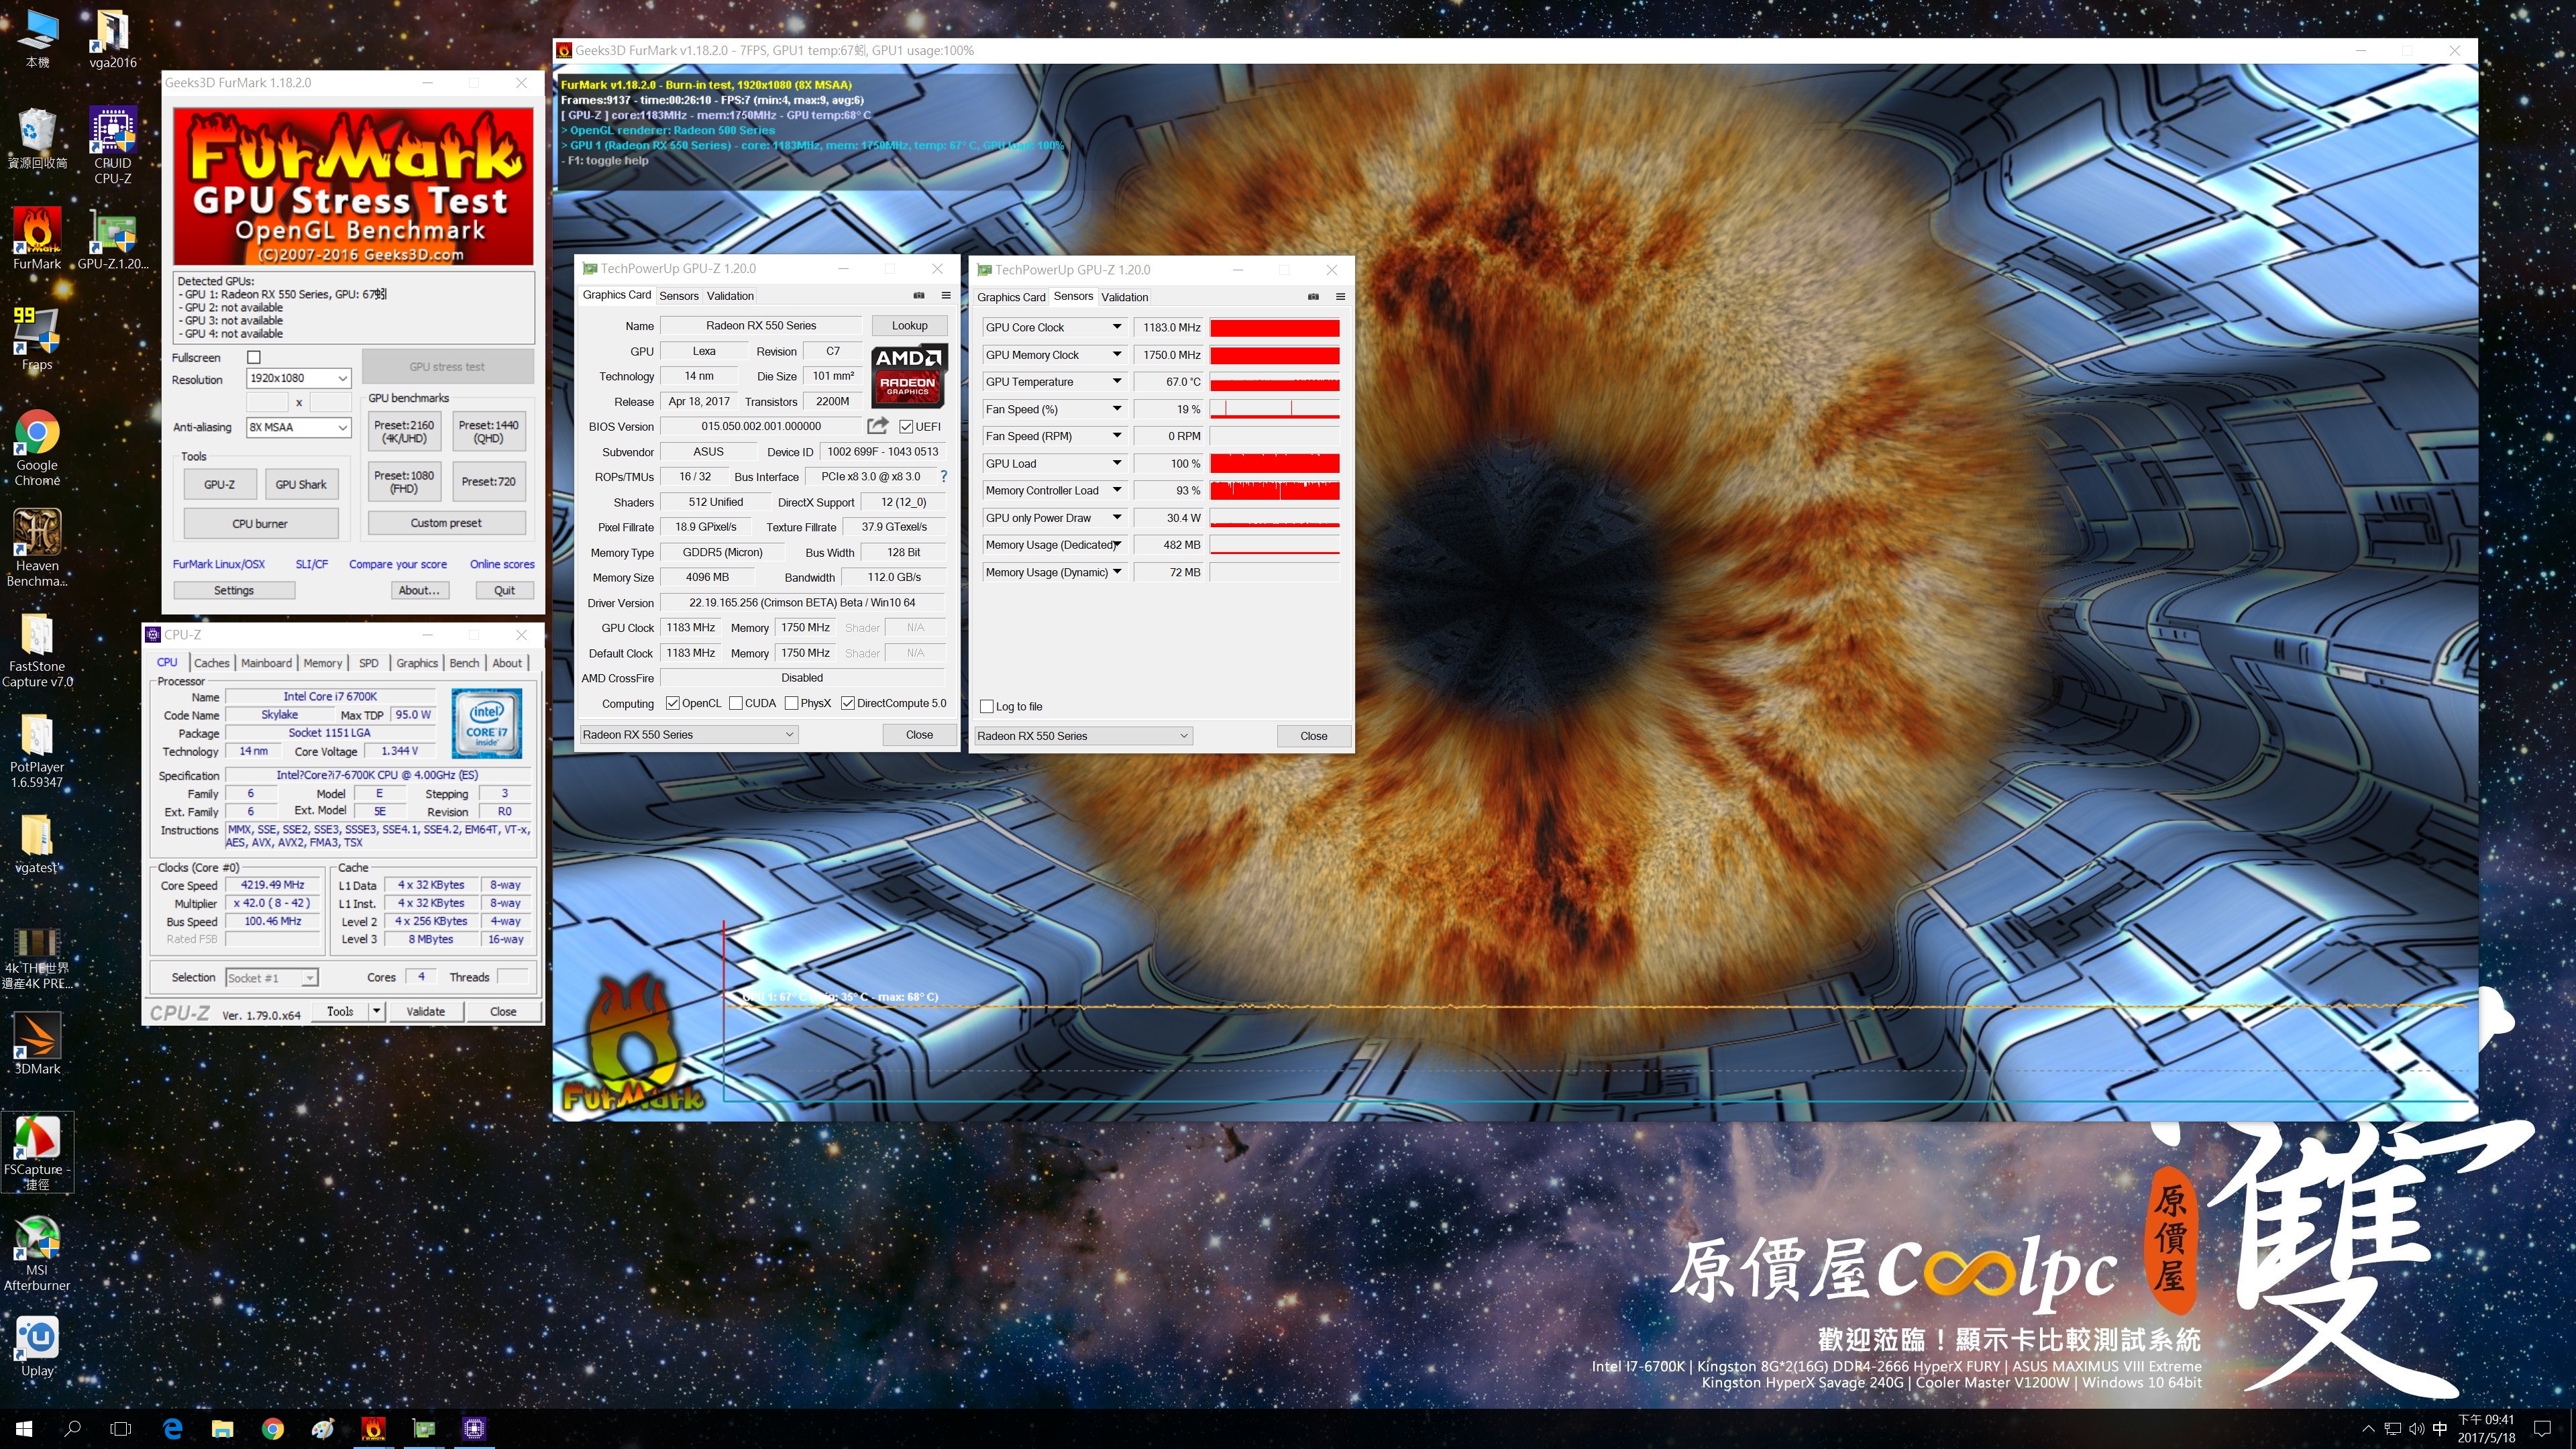Open hamburger menu in GPU-Z Sensors window

[1340, 296]
